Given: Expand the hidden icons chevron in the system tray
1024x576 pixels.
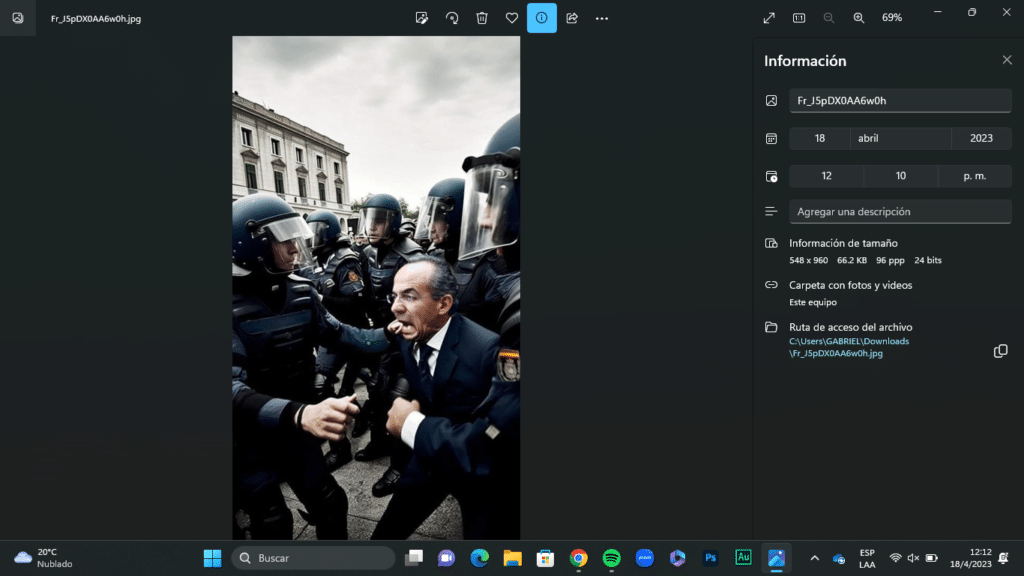Looking at the screenshot, I should pos(814,558).
